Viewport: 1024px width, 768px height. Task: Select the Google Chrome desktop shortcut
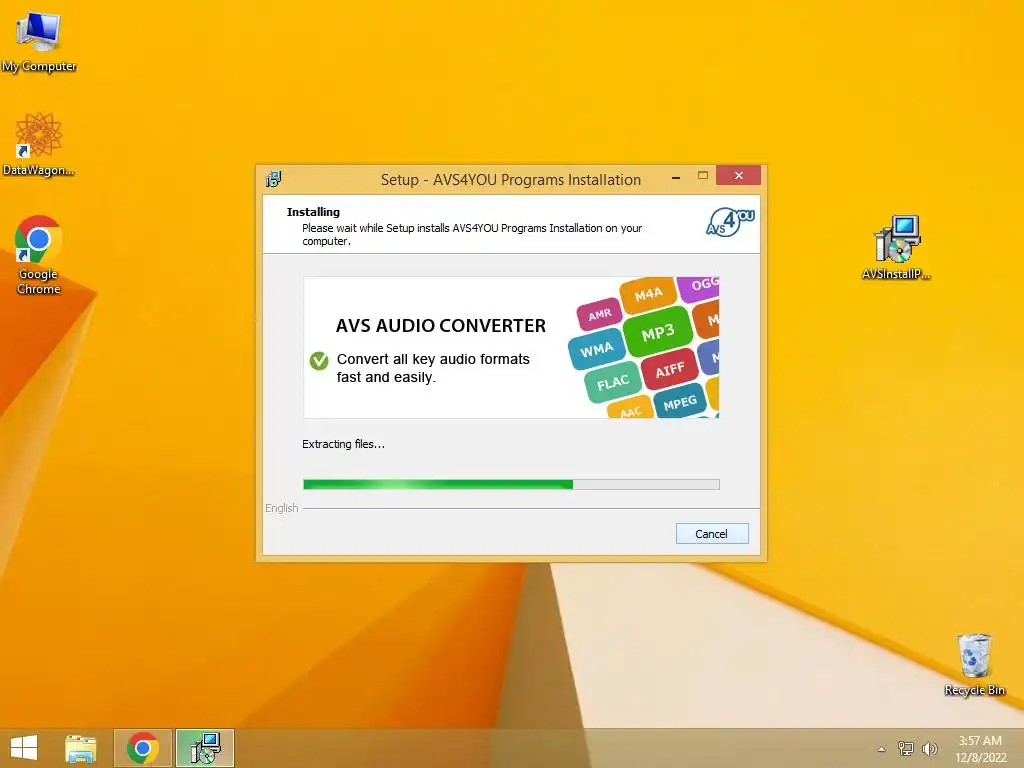pyautogui.click(x=39, y=255)
